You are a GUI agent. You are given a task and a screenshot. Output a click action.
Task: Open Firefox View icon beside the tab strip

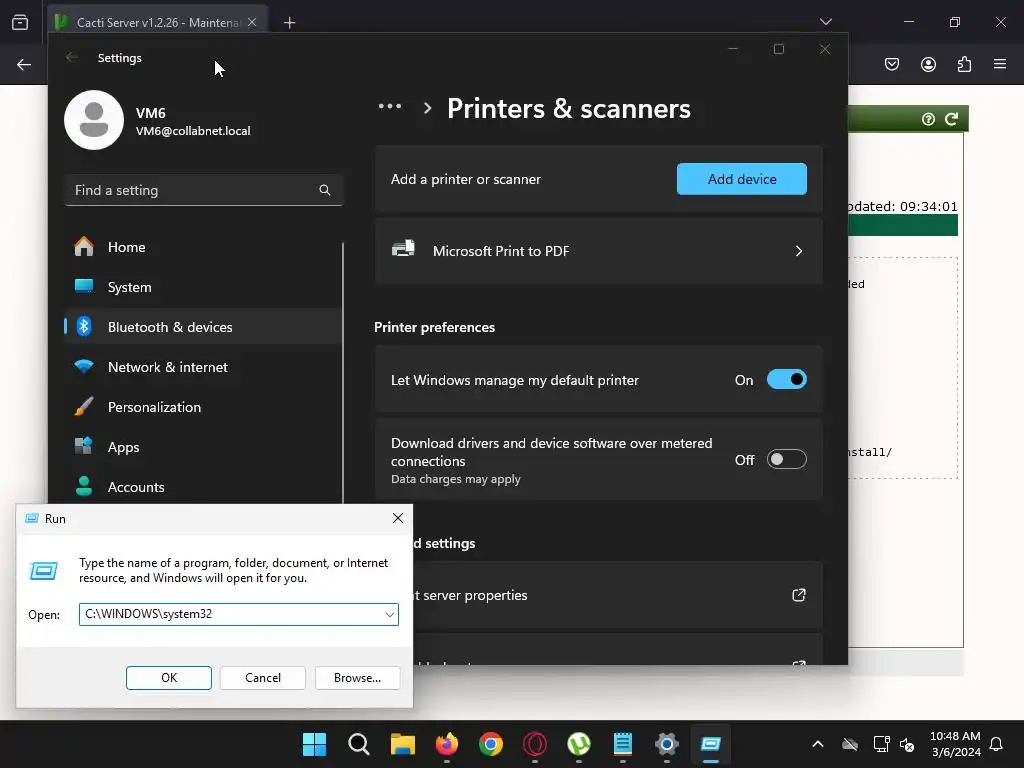20,22
